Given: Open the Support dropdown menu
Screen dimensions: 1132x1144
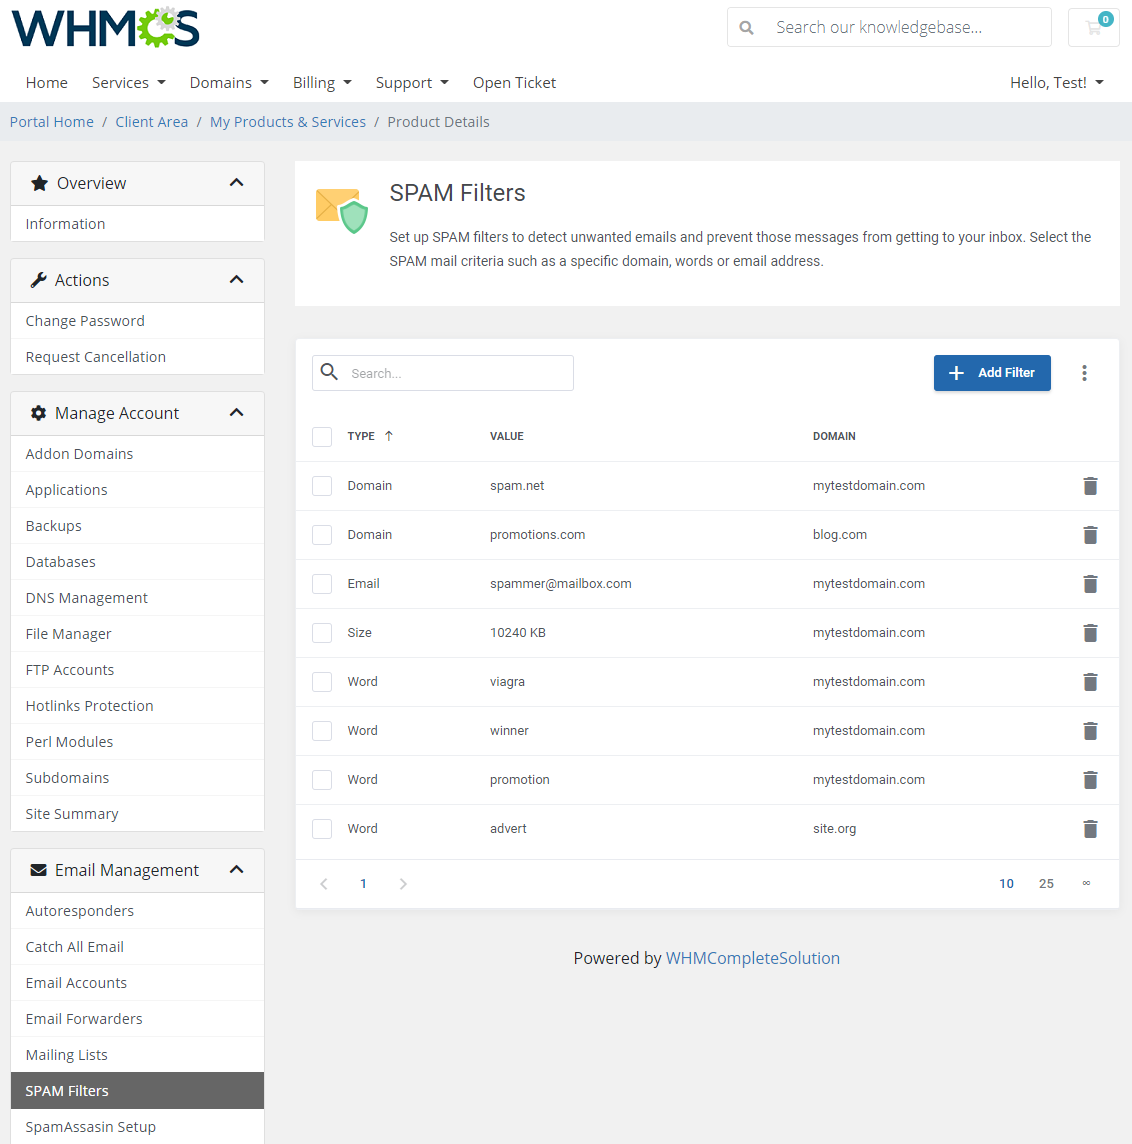Looking at the screenshot, I should pos(412,82).
